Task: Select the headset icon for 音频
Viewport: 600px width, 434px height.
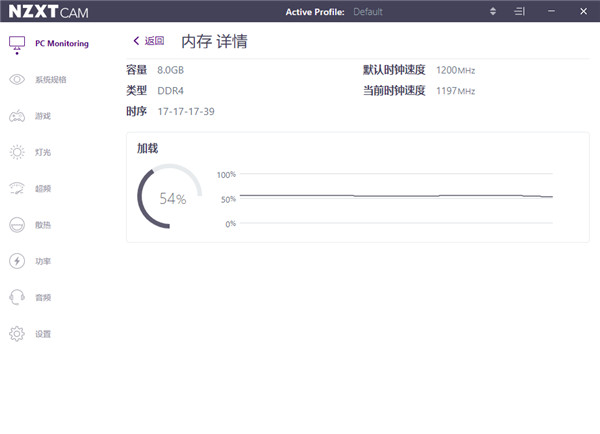Action: pyautogui.click(x=17, y=297)
